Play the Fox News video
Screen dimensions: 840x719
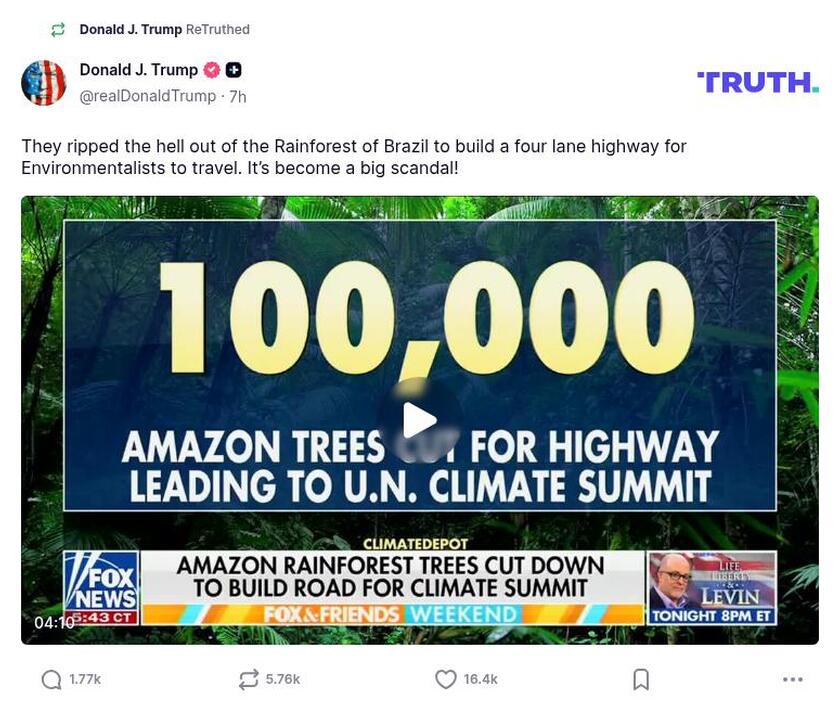tap(419, 421)
